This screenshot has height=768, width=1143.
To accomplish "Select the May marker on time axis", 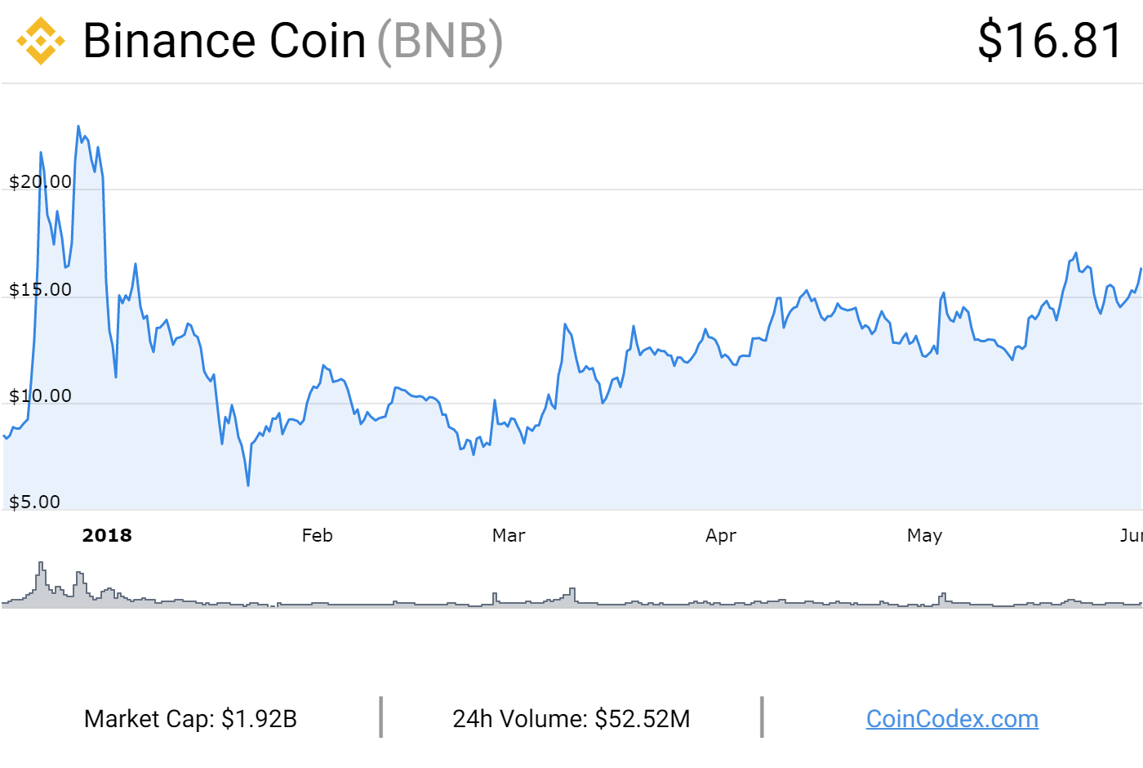I will coord(924,535).
